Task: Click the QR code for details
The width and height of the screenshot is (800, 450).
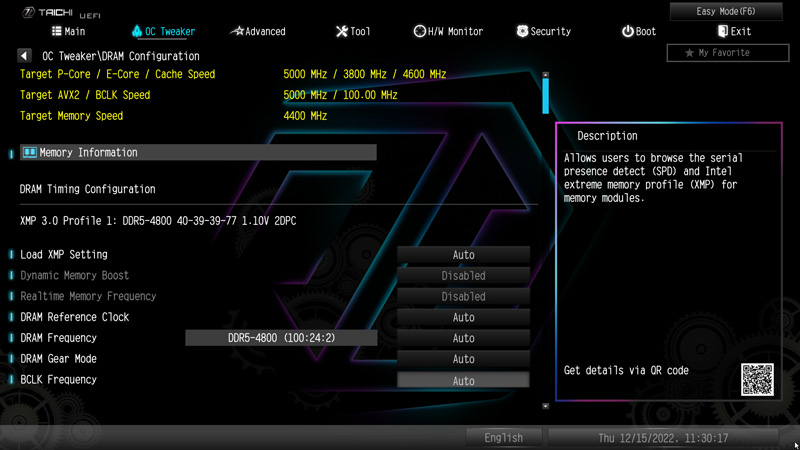Action: (757, 379)
